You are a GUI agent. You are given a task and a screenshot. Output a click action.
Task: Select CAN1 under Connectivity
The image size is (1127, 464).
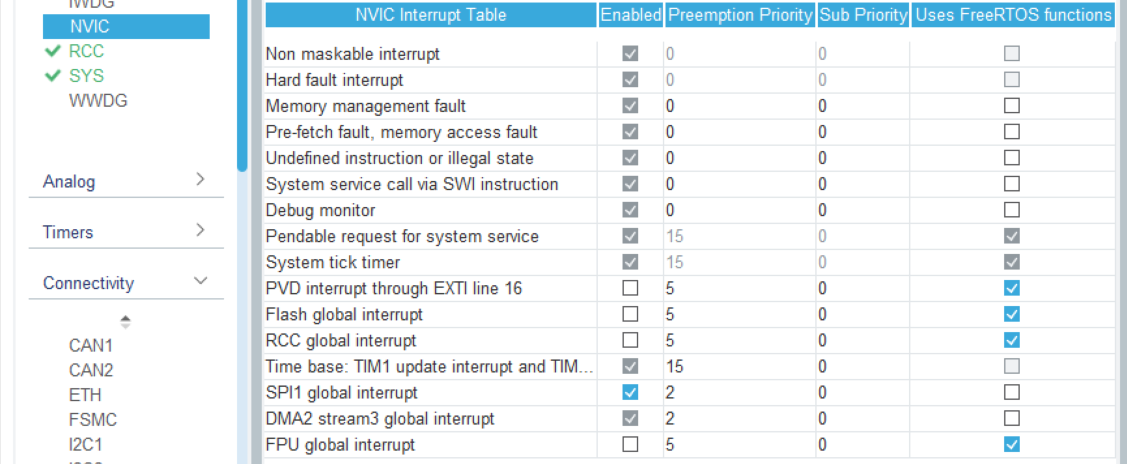click(x=91, y=346)
